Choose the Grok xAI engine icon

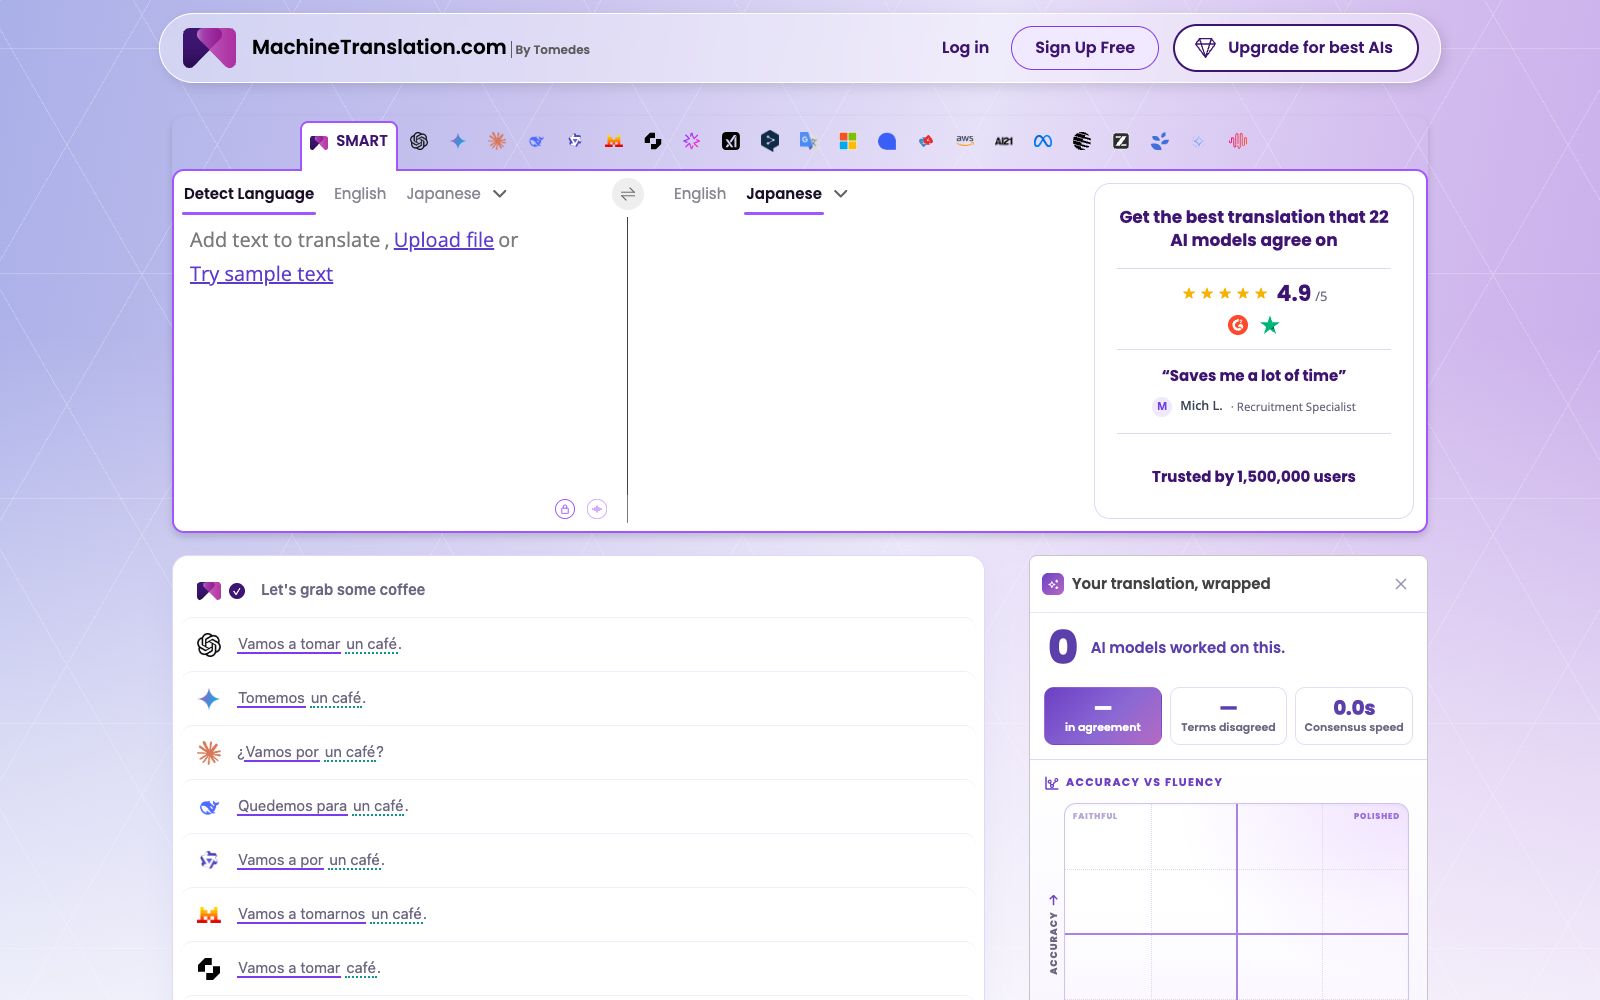[x=731, y=141]
